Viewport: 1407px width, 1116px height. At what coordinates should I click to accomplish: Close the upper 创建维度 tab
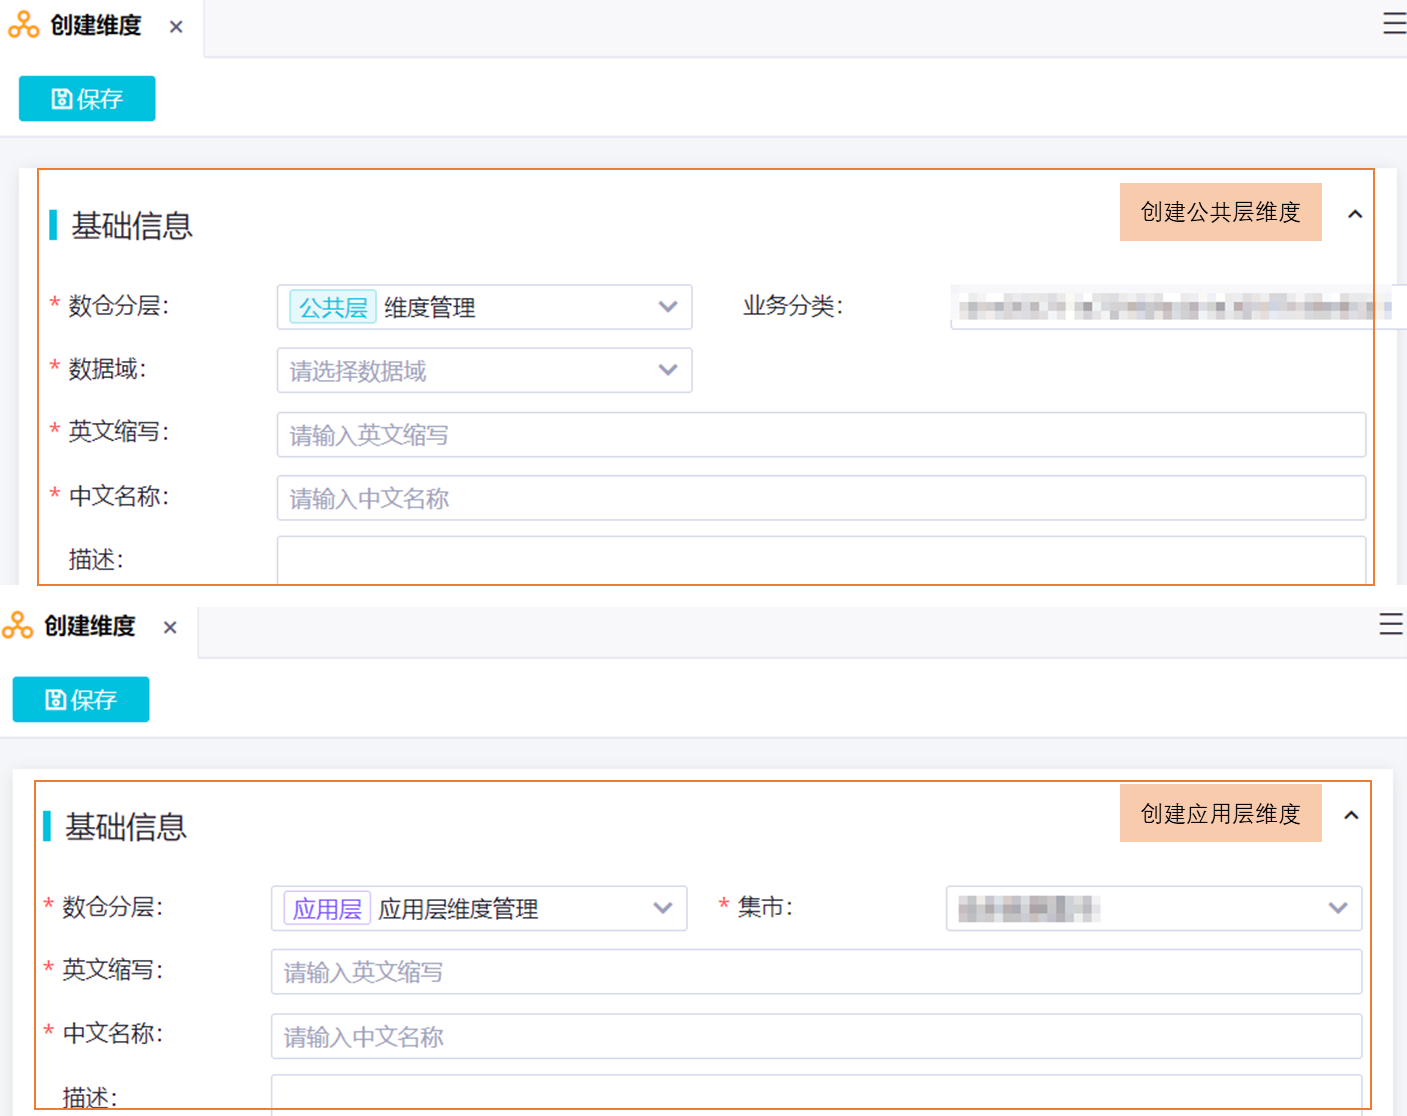coord(176,27)
